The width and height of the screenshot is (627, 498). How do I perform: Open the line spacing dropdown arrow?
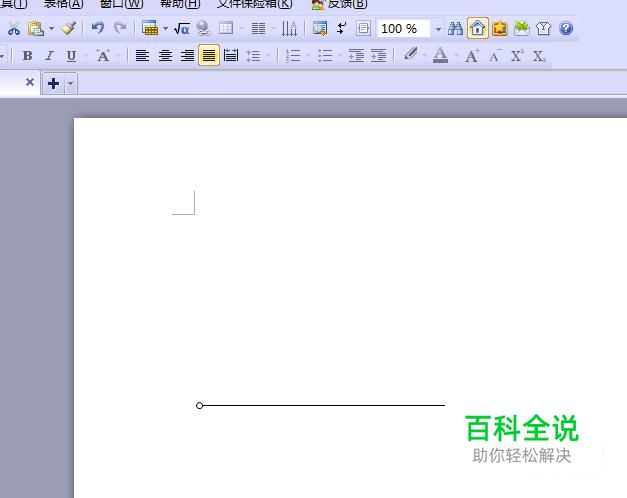[x=269, y=56]
